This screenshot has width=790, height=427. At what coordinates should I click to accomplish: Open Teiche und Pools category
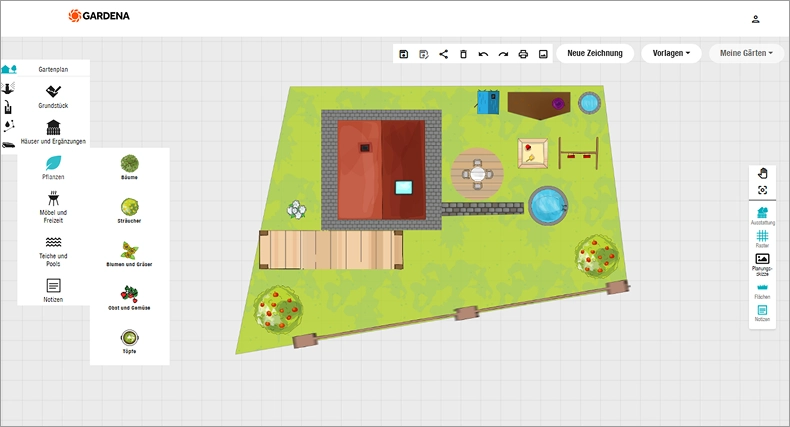[x=53, y=251]
